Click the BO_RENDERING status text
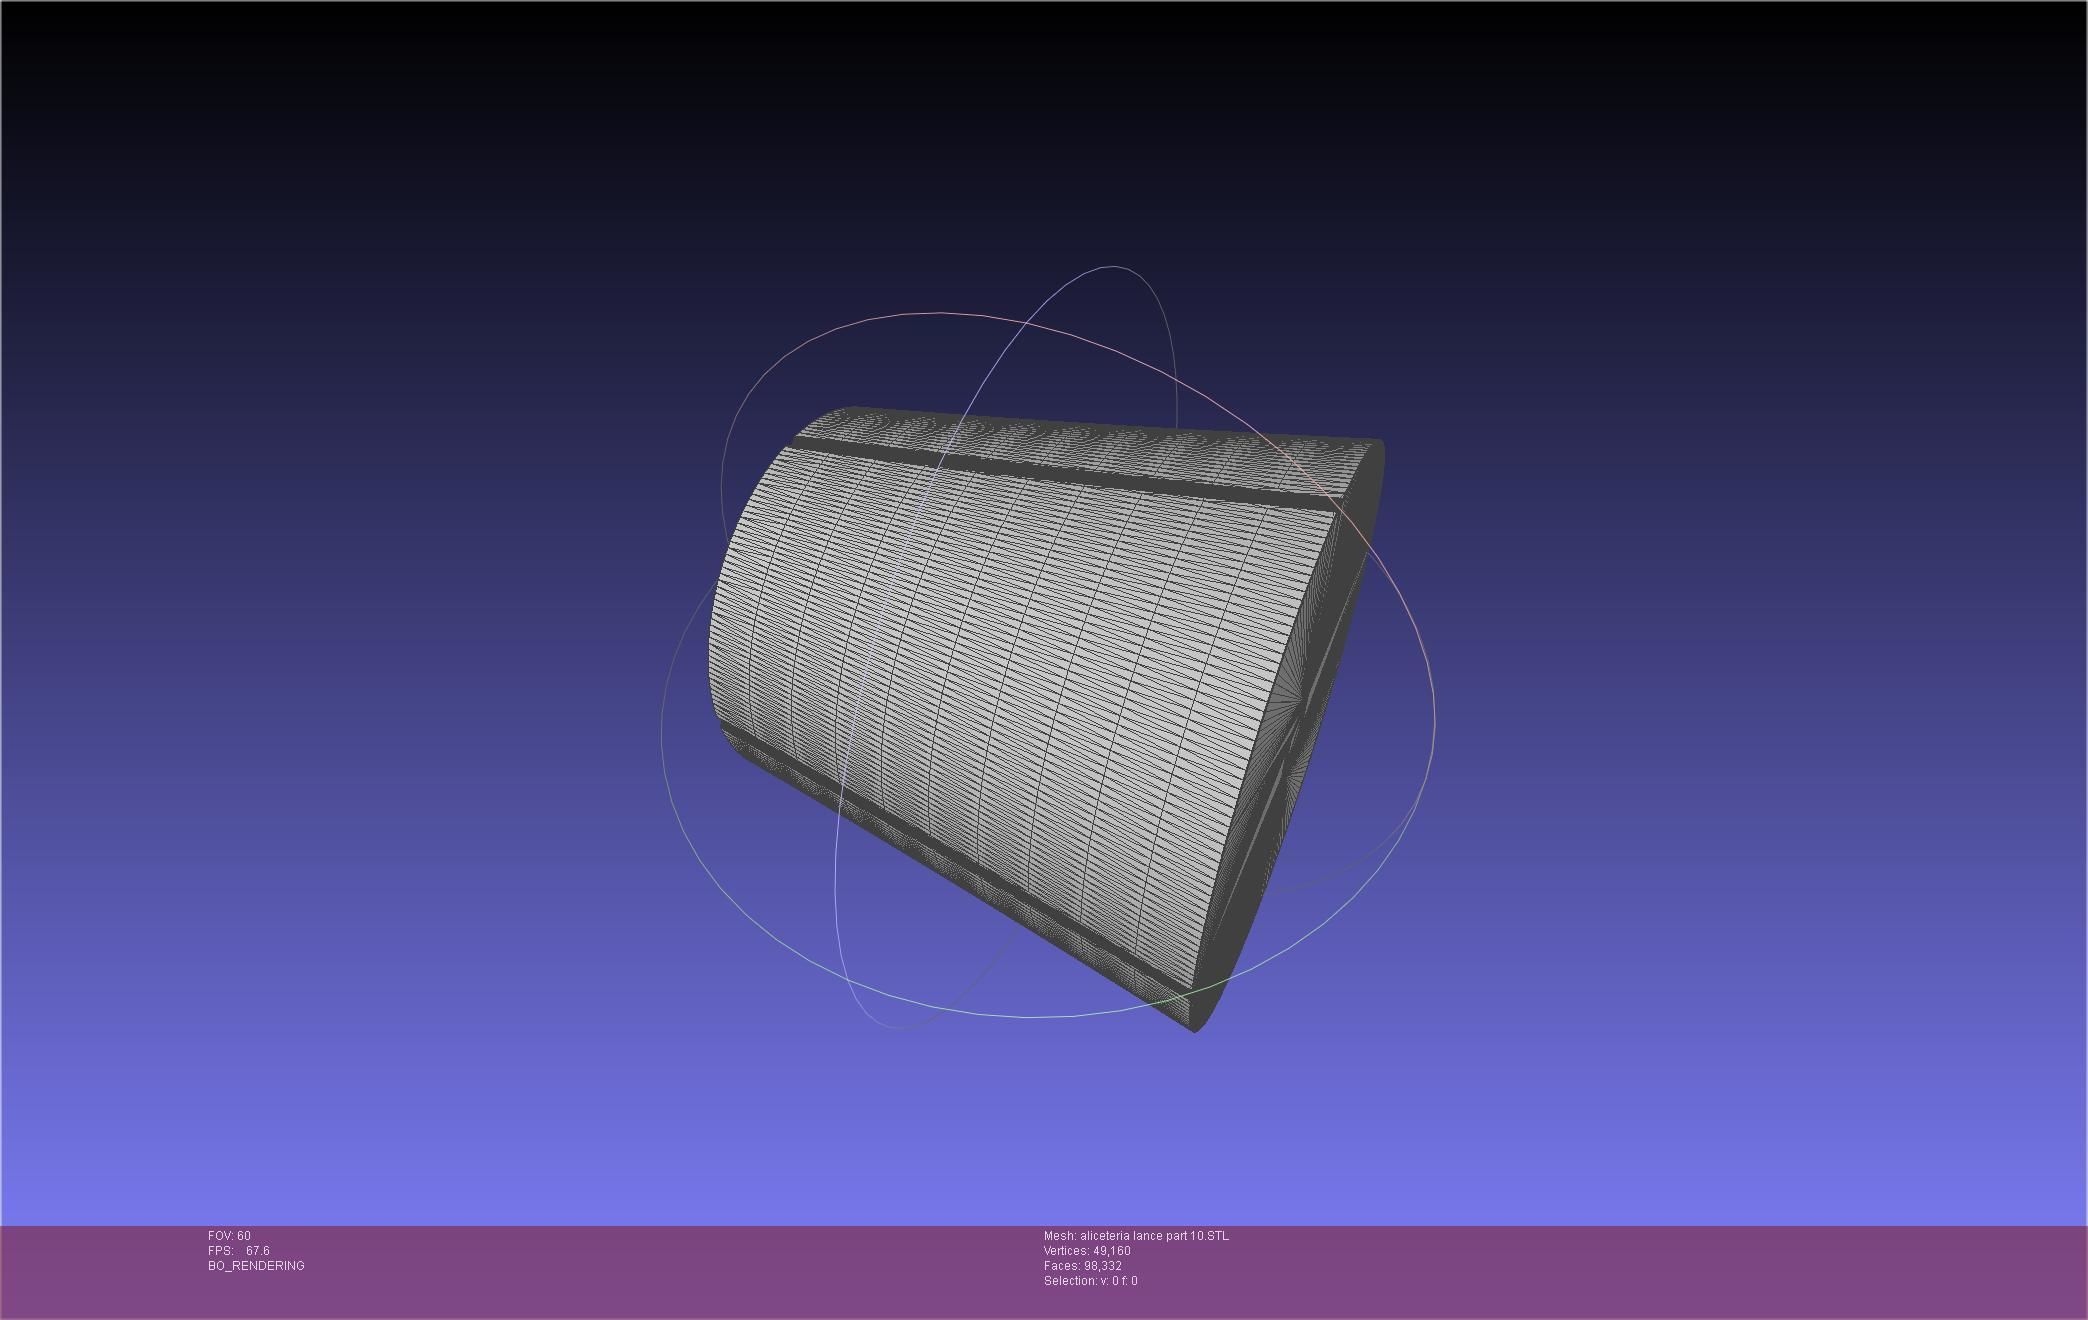 click(x=256, y=1266)
